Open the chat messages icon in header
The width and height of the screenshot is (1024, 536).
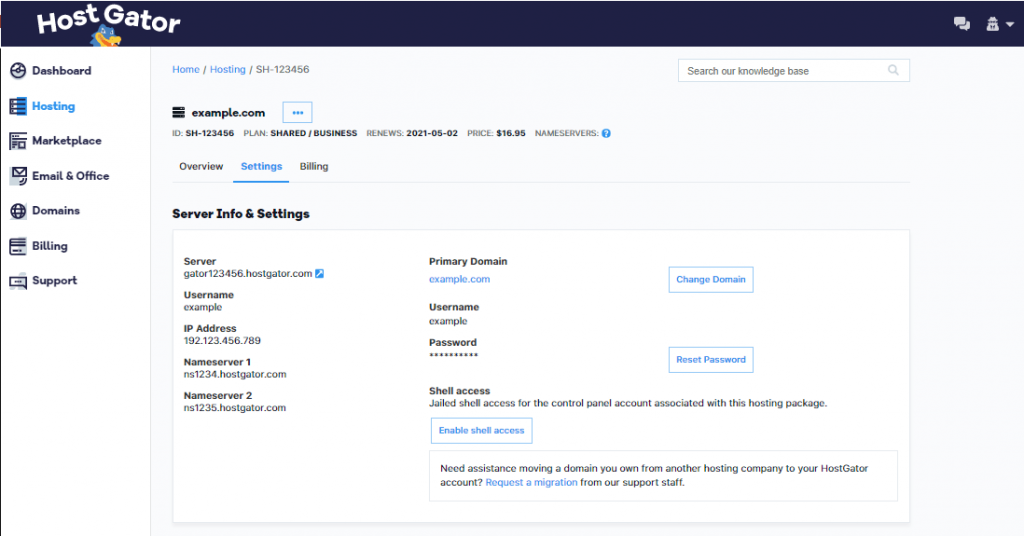(x=961, y=24)
